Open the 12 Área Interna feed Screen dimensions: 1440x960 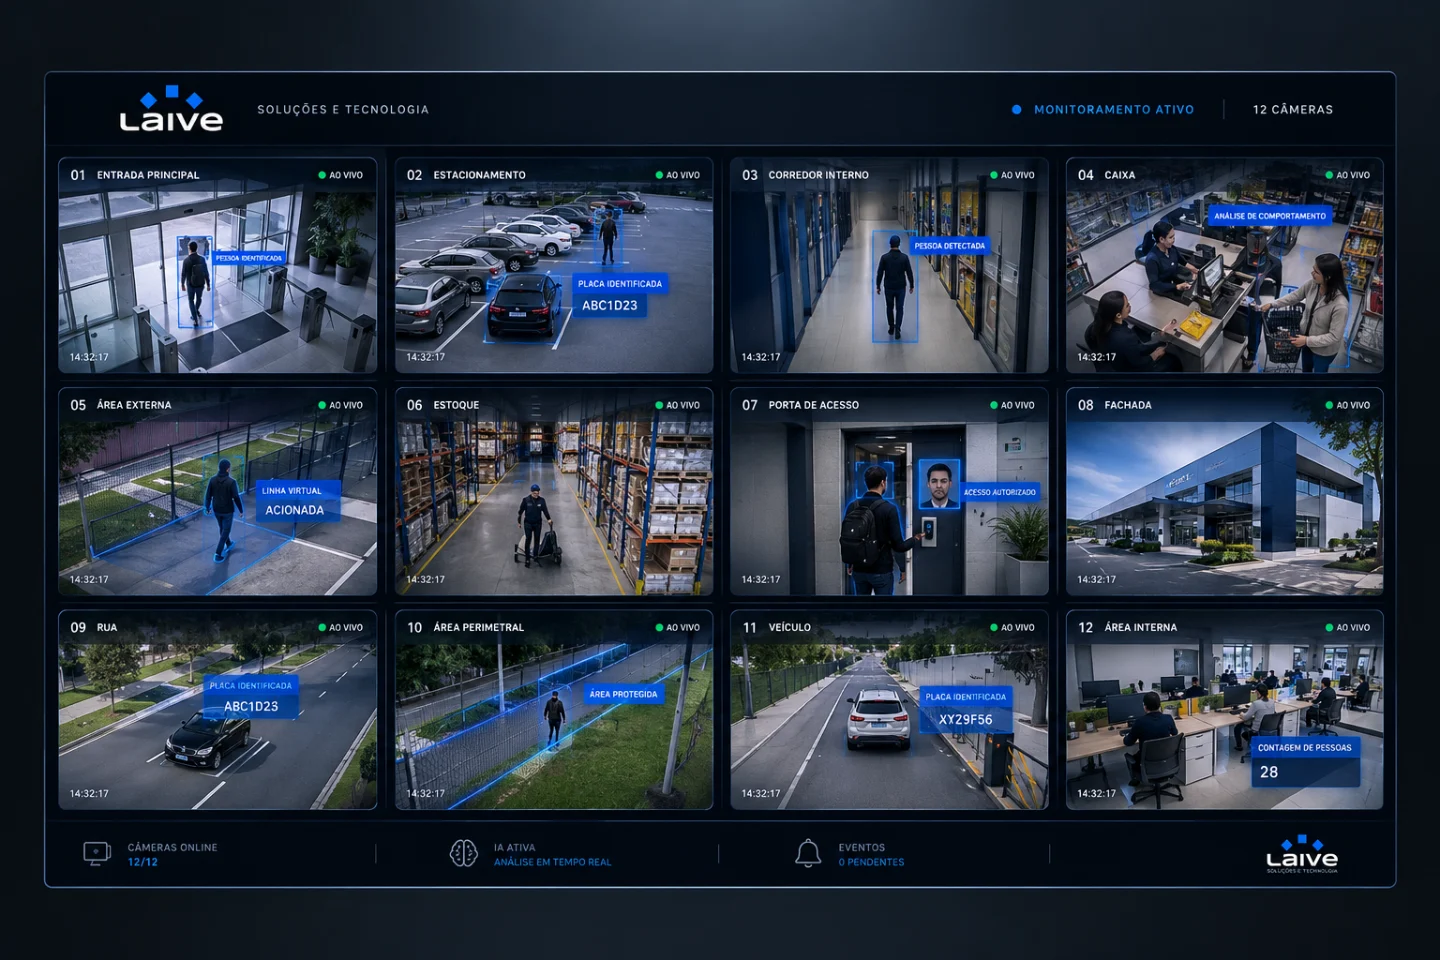point(1225,710)
